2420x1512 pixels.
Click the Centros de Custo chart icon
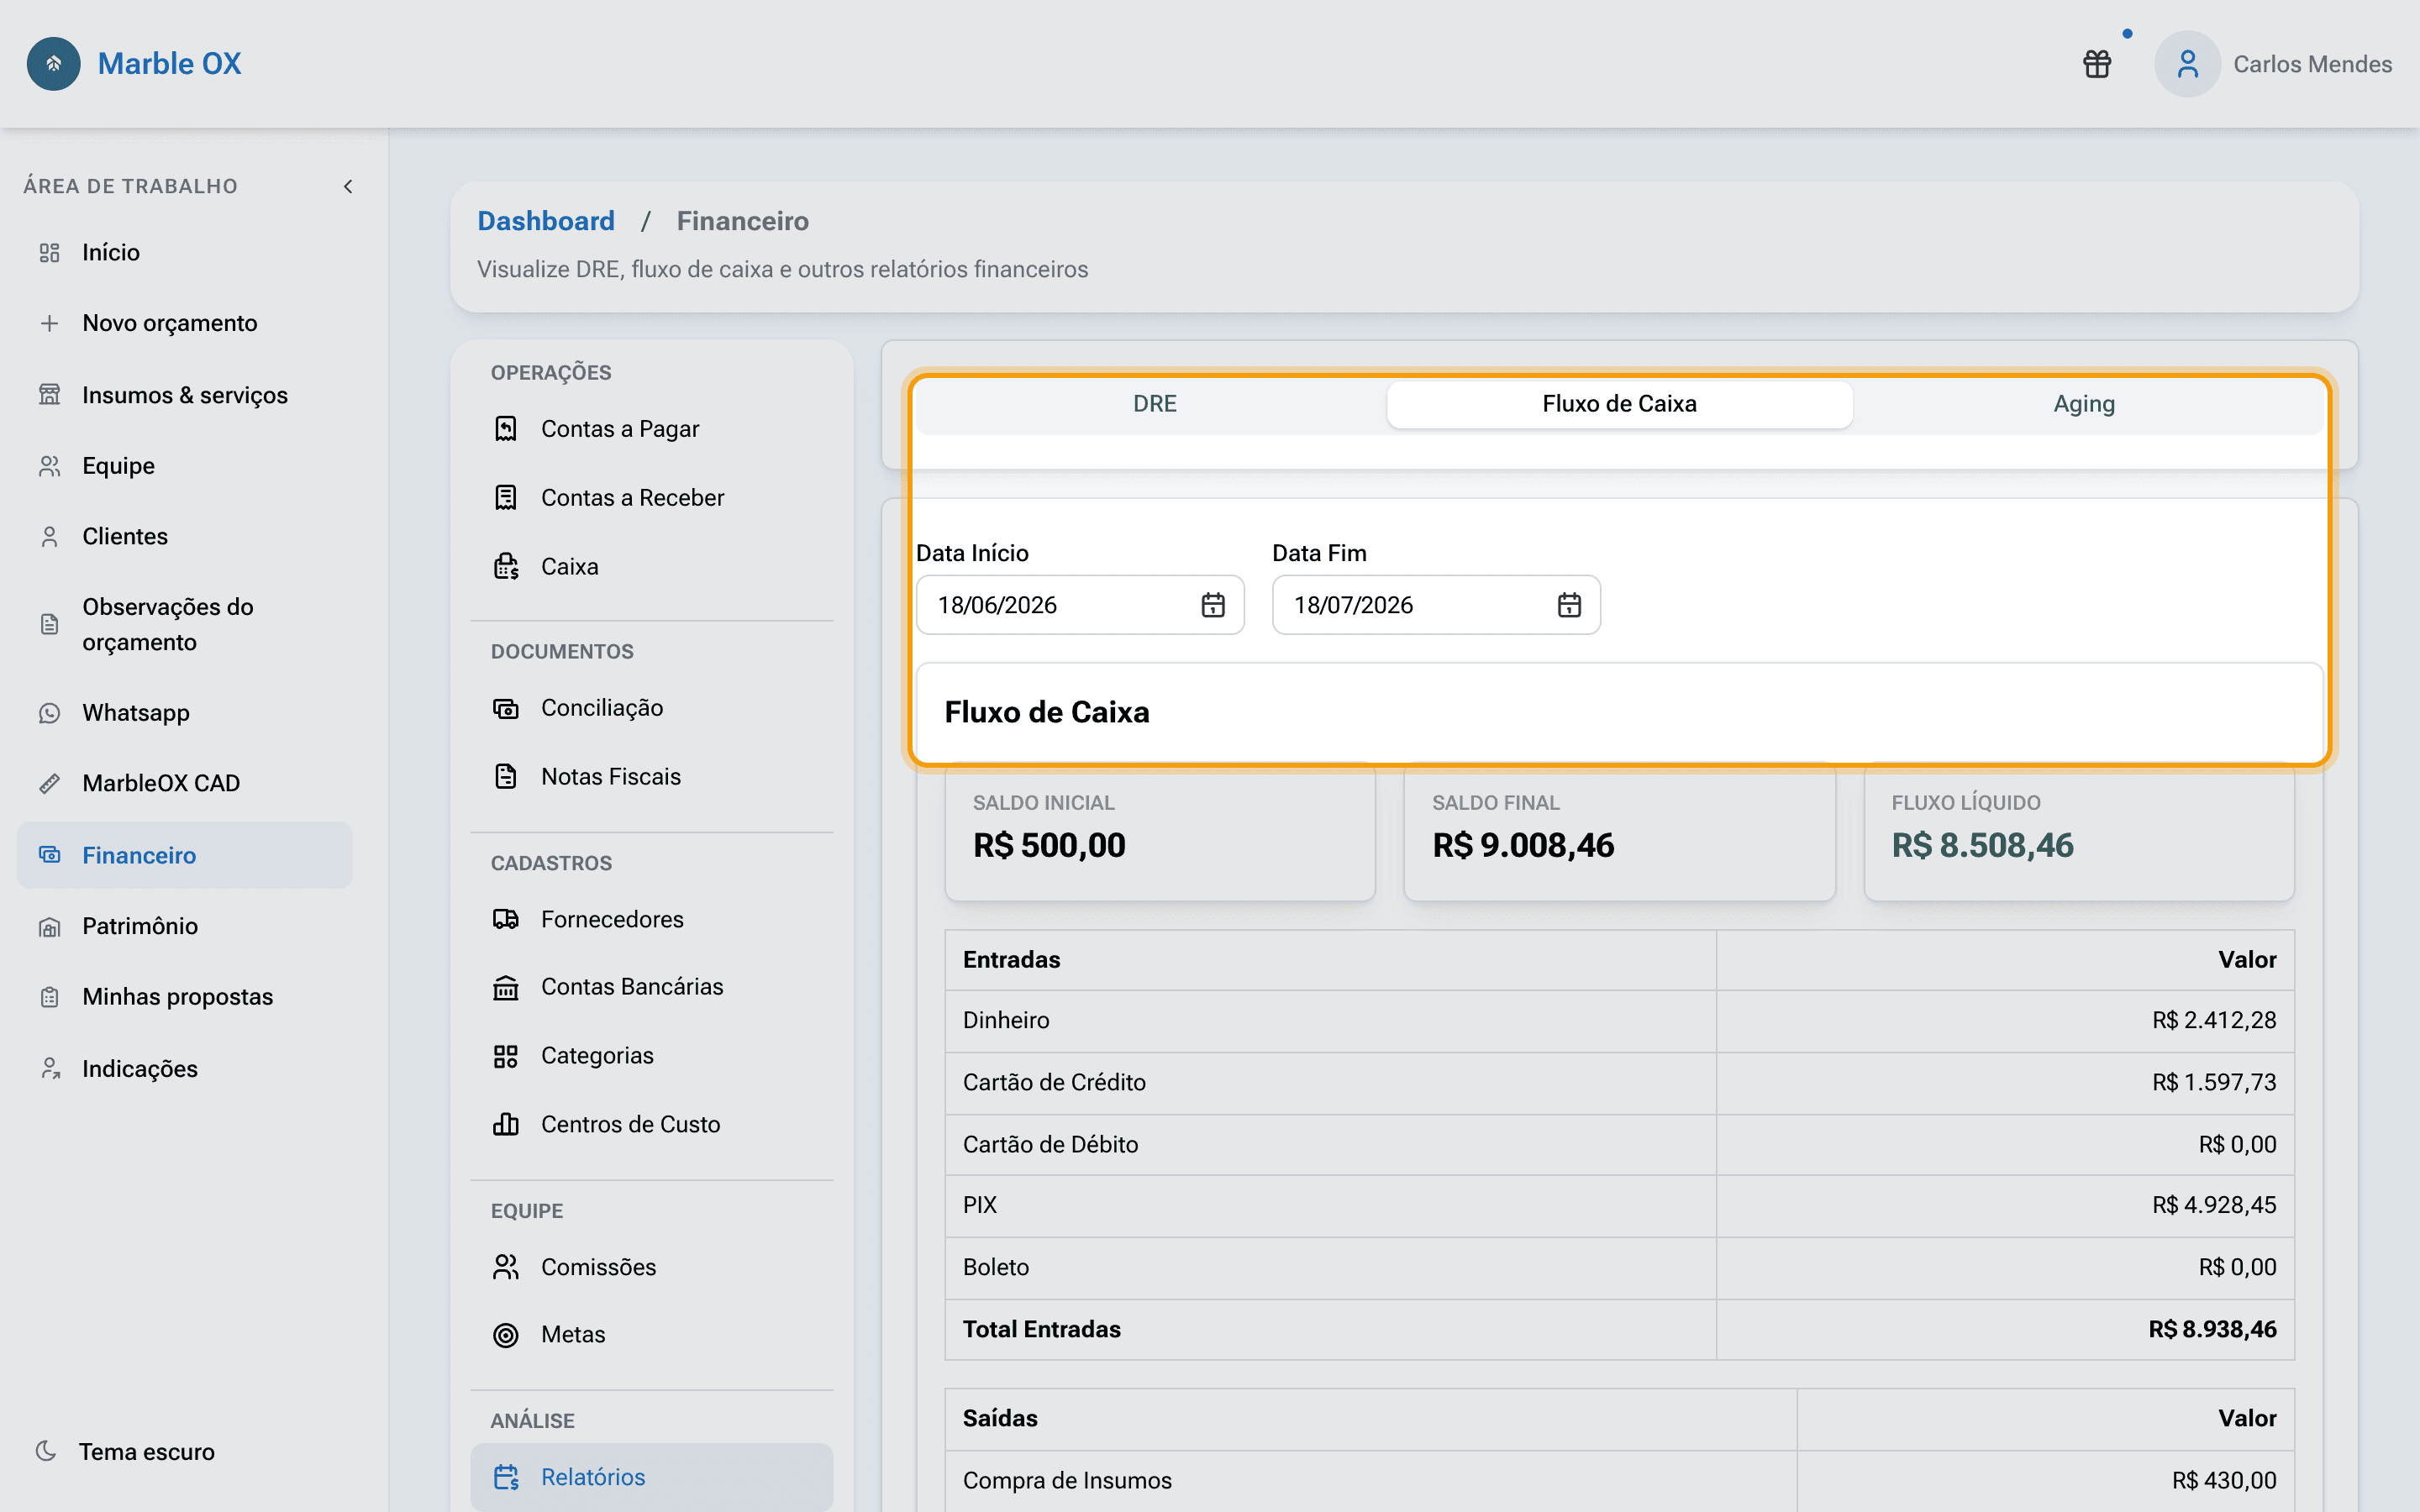506,1125
